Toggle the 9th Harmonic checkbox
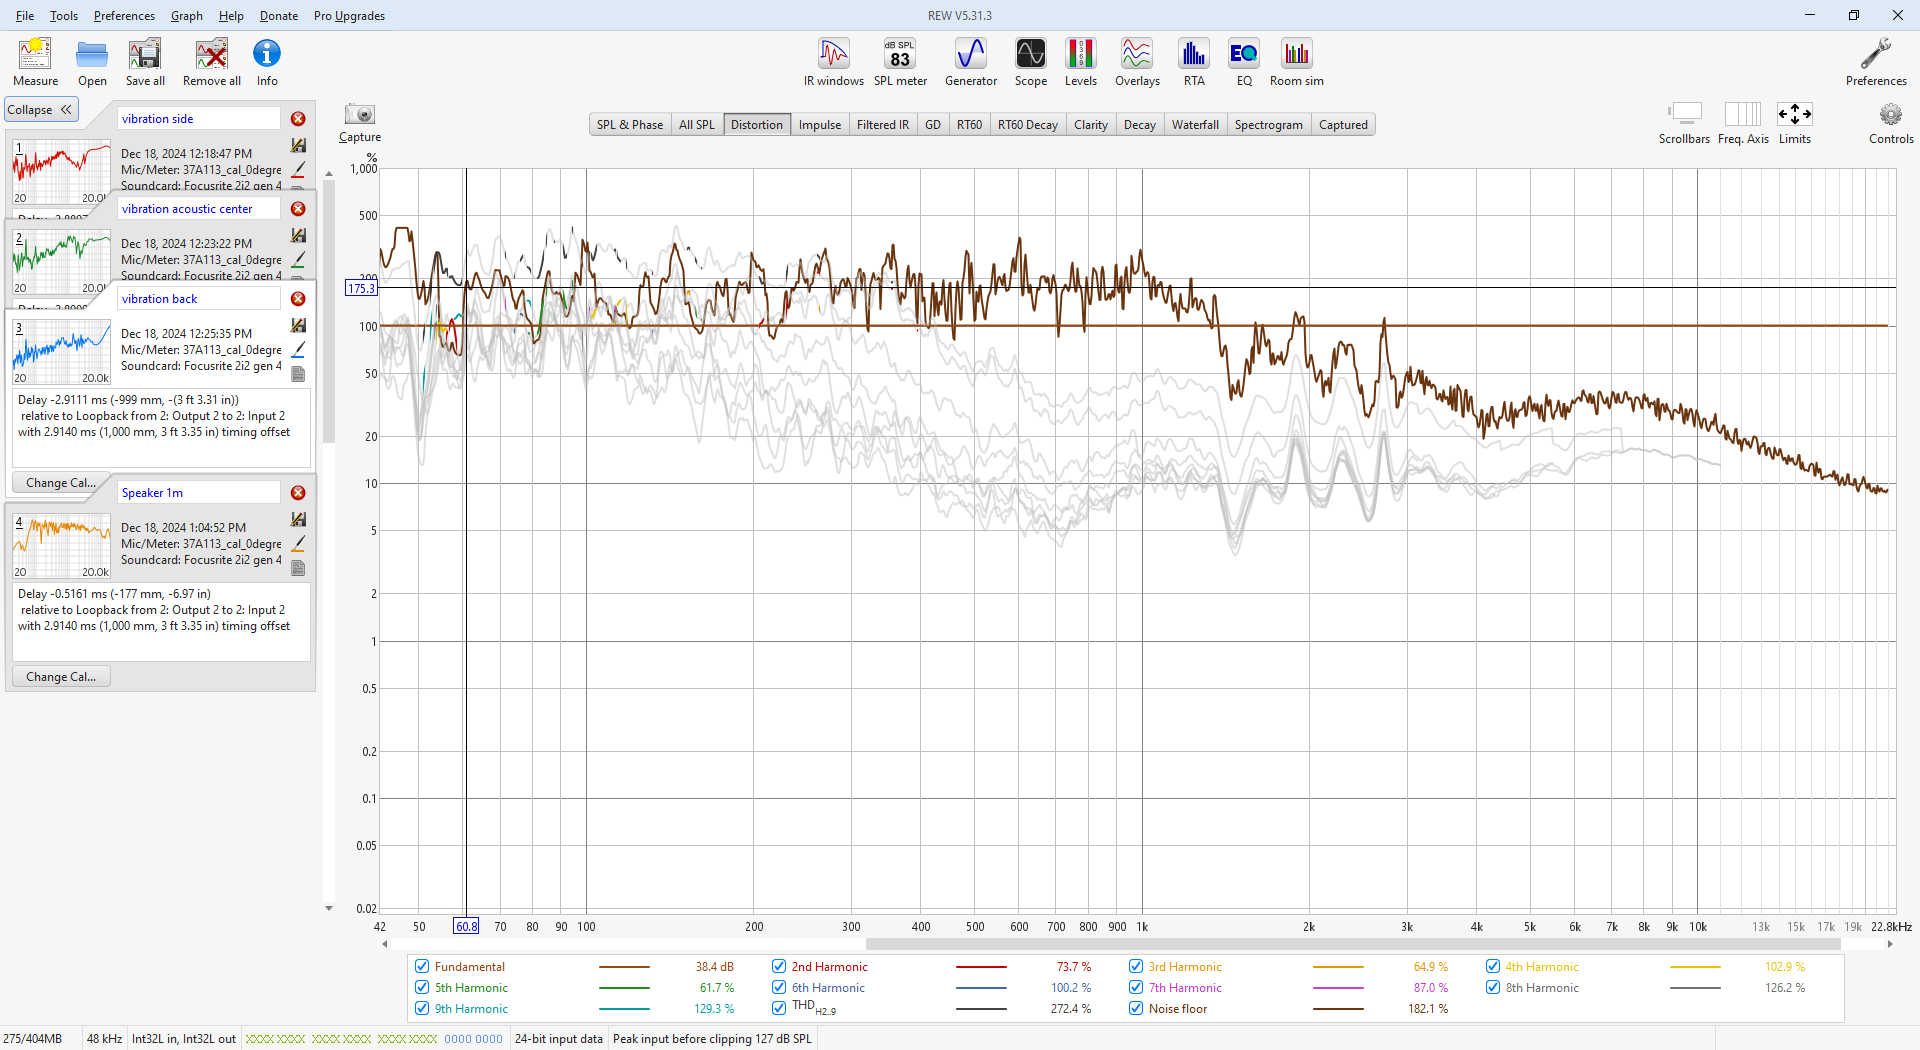 click(422, 1009)
